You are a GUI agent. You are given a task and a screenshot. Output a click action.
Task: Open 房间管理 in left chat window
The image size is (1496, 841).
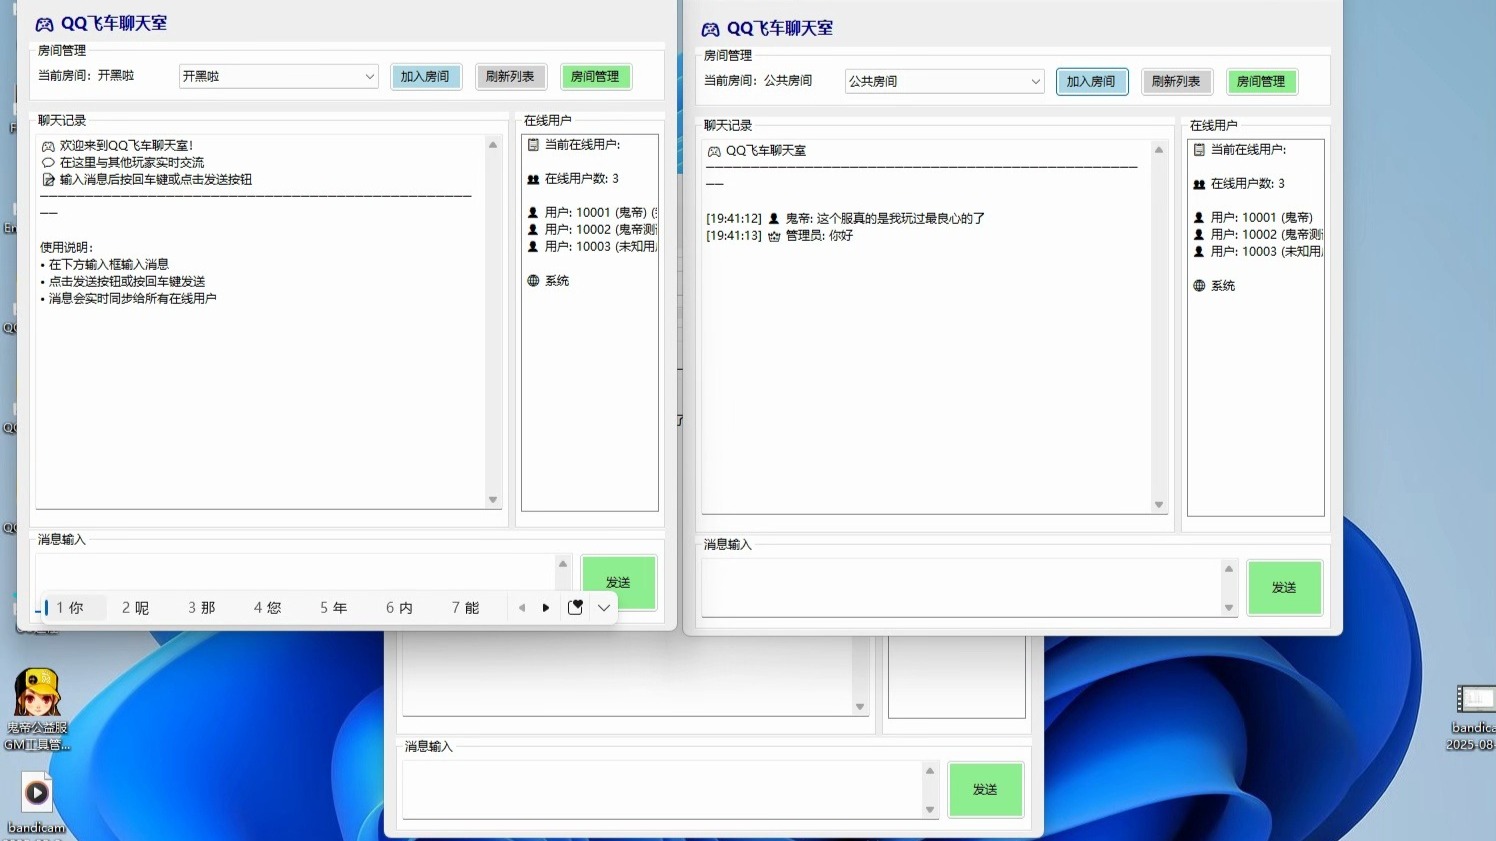595,77
